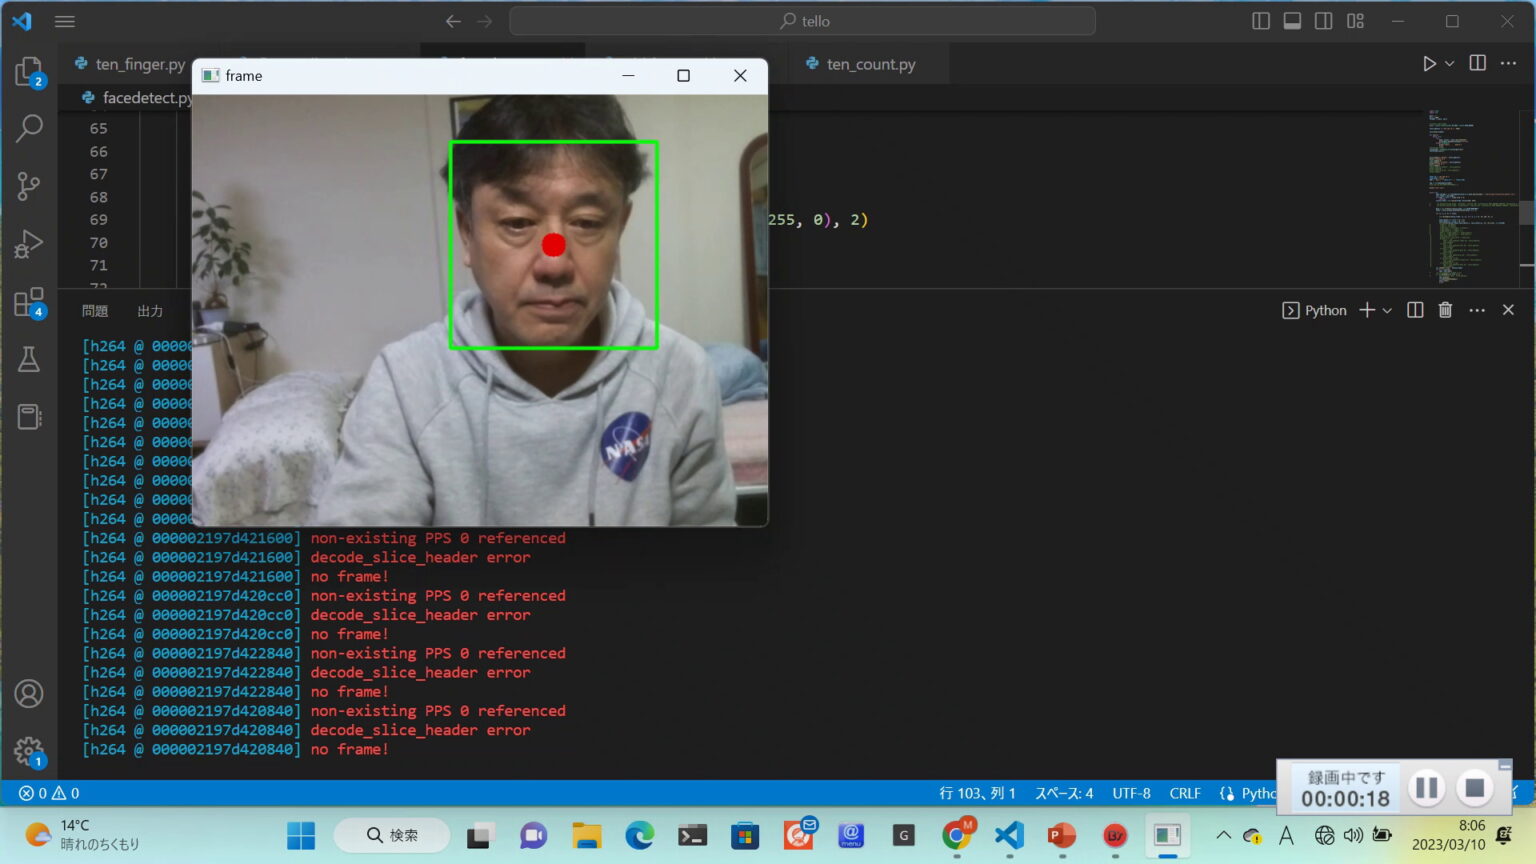Open the terminal panel more actions menu
Viewport: 1536px width, 864px height.
[1477, 310]
